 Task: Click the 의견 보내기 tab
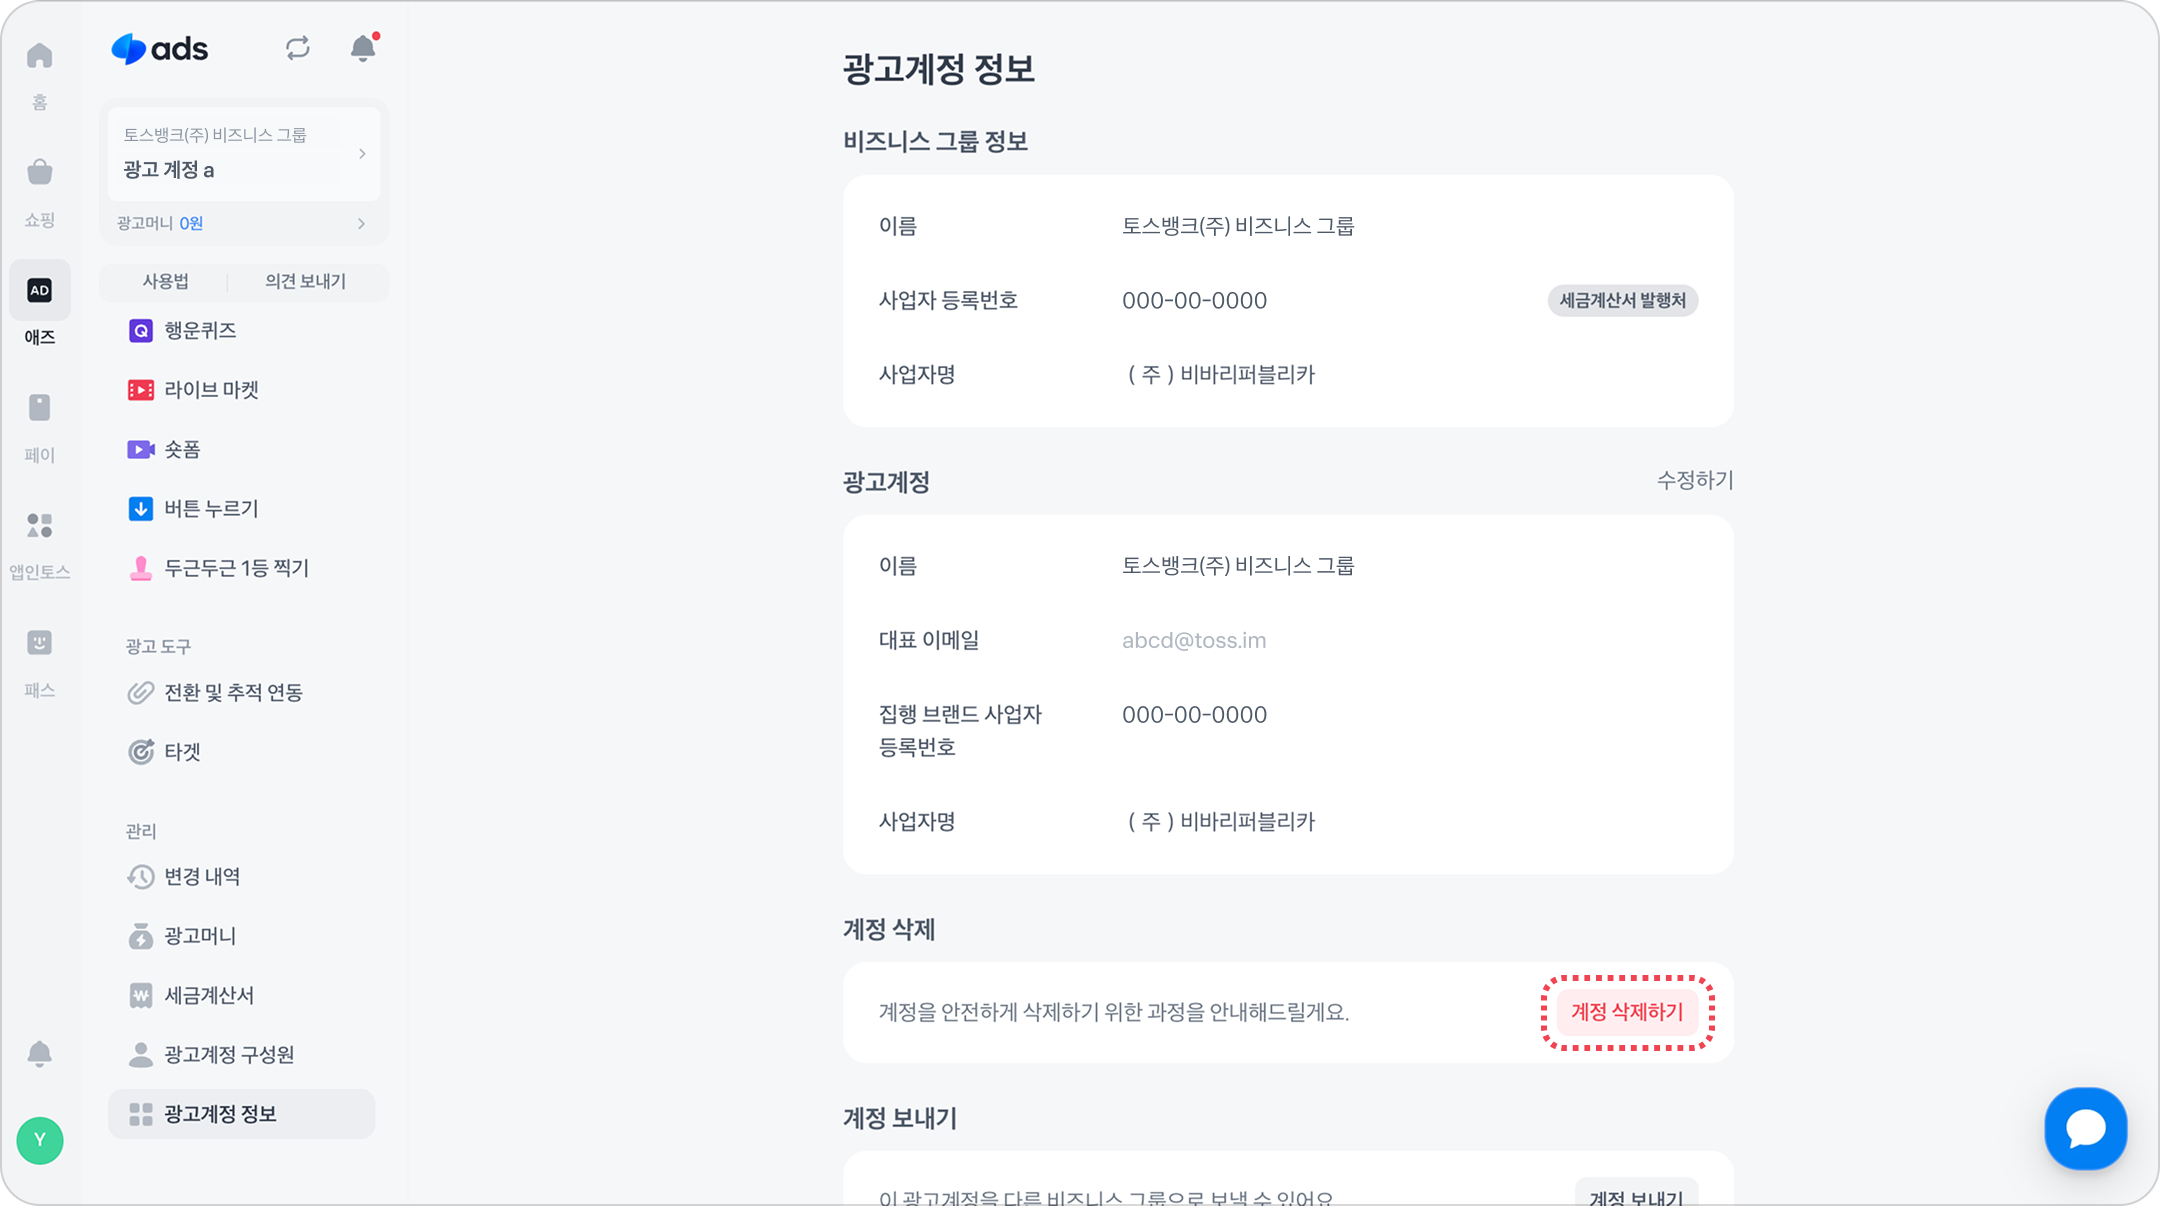coord(305,282)
